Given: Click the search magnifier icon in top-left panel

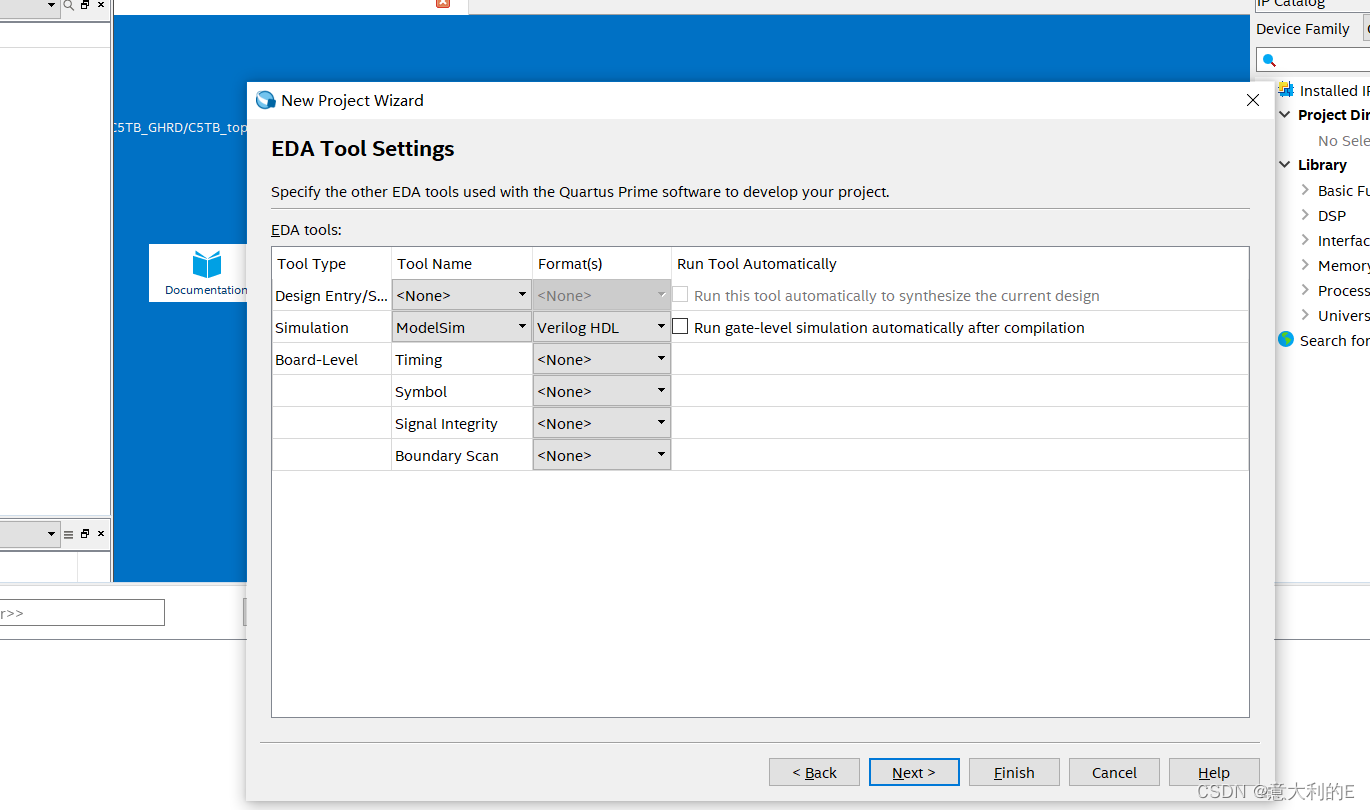Looking at the screenshot, I should tap(69, 5).
